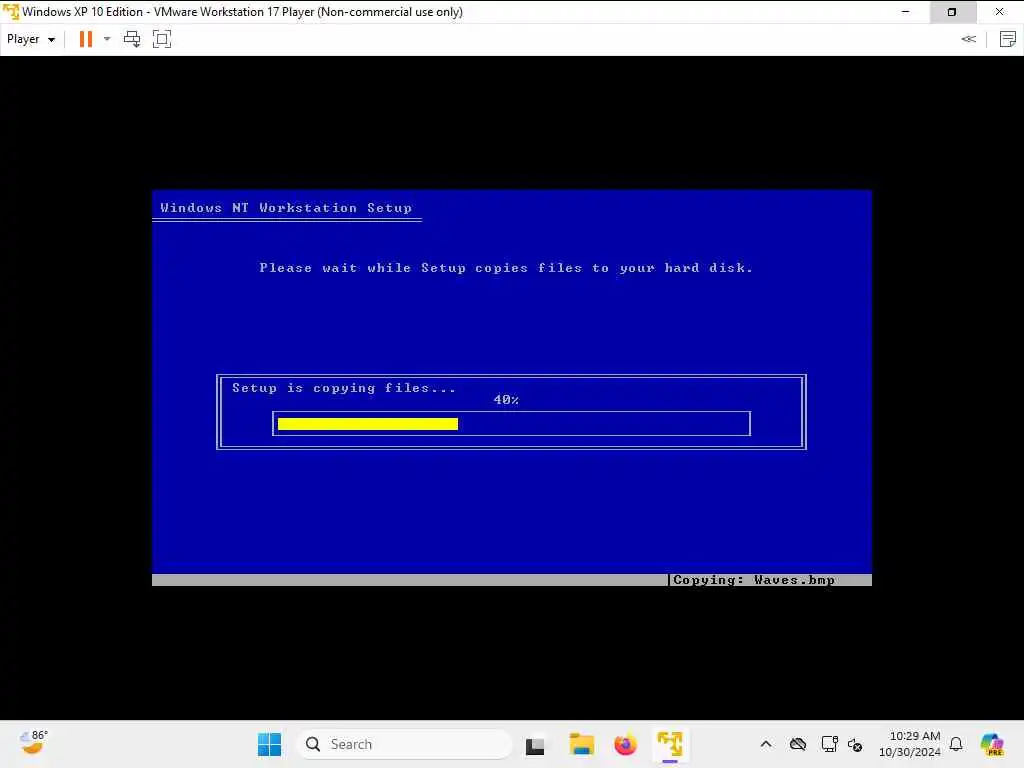Click the 40% progress label
The width and height of the screenshot is (1024, 768).
tap(506, 400)
